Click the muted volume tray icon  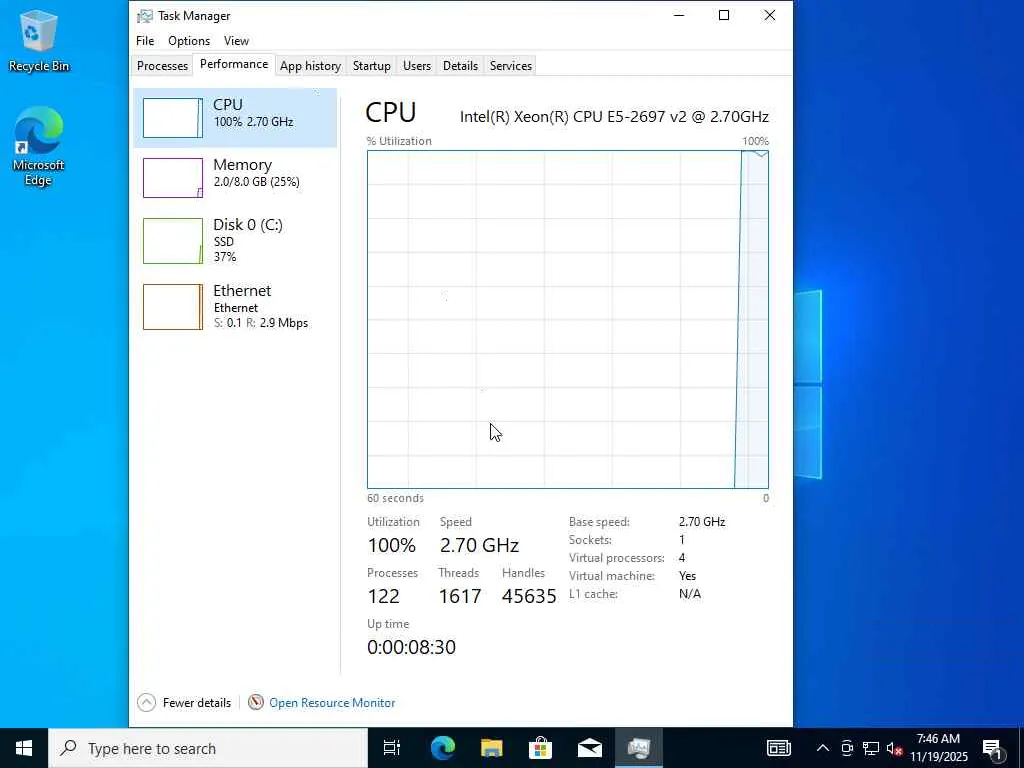[x=895, y=748]
